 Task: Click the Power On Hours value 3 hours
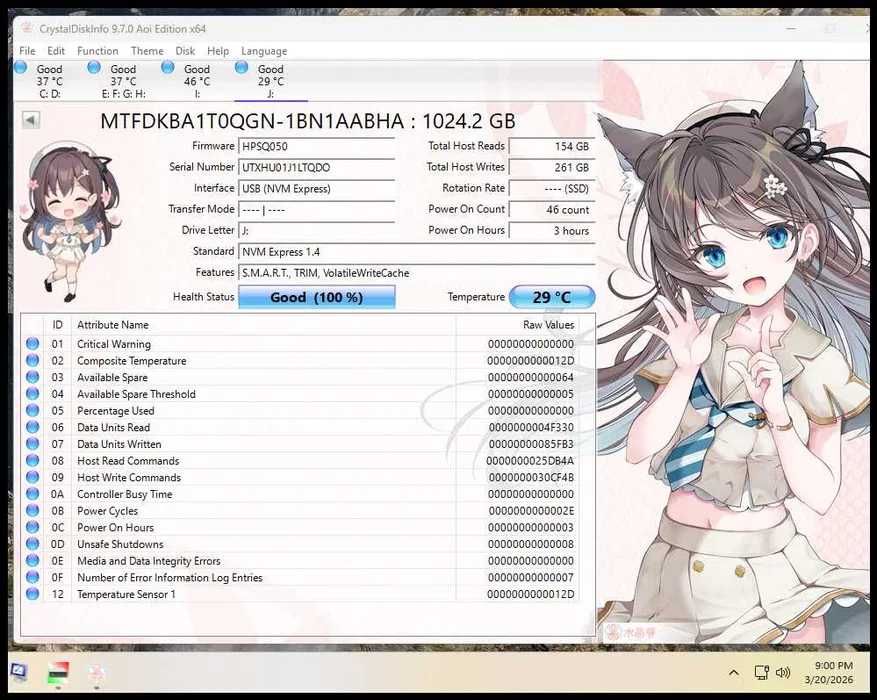click(552, 230)
